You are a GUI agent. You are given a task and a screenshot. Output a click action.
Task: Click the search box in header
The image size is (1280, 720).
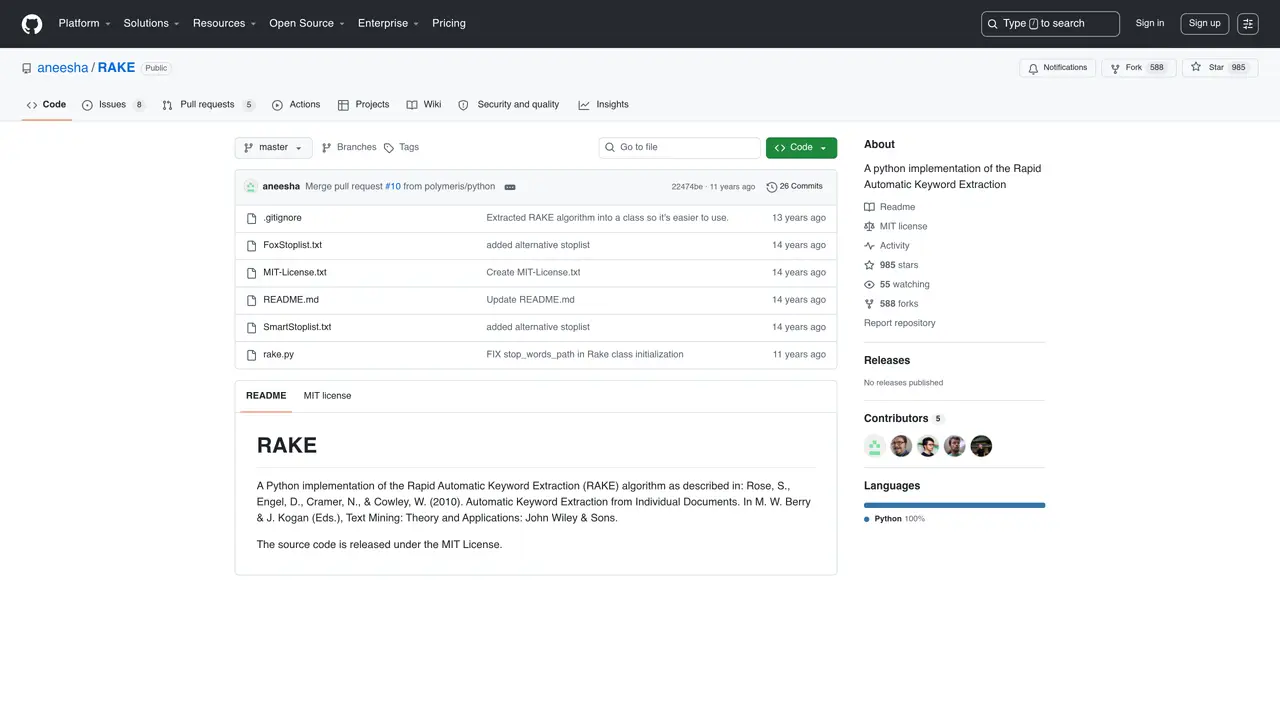pos(1050,24)
